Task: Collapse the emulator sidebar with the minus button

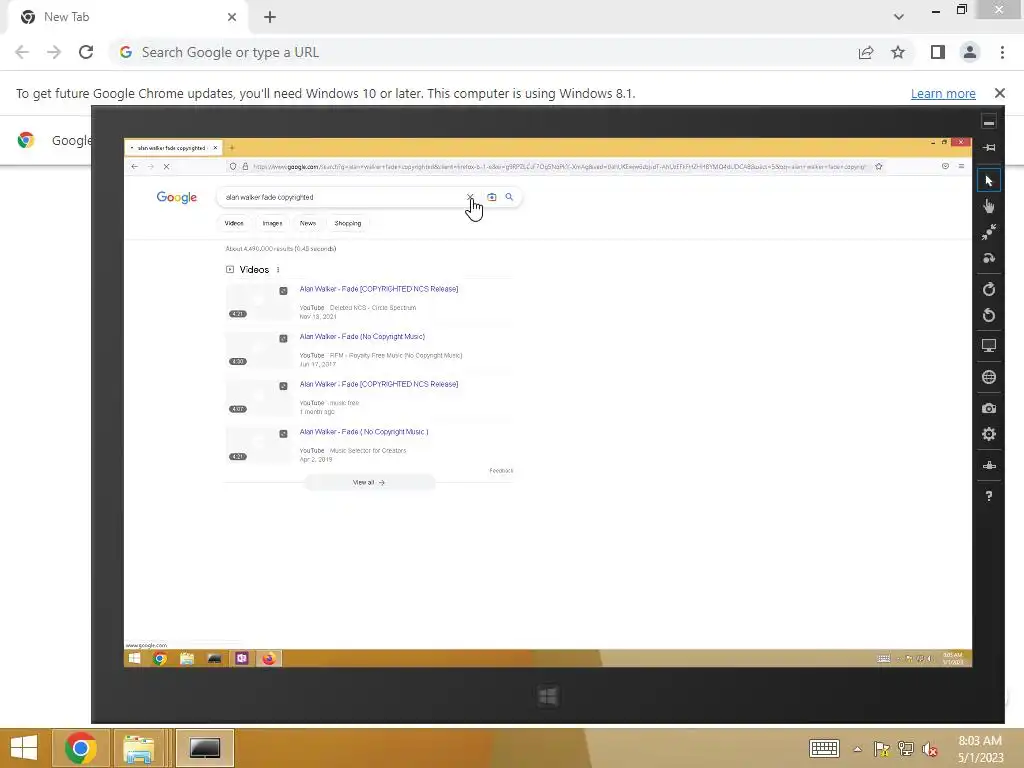Action: 989,122
